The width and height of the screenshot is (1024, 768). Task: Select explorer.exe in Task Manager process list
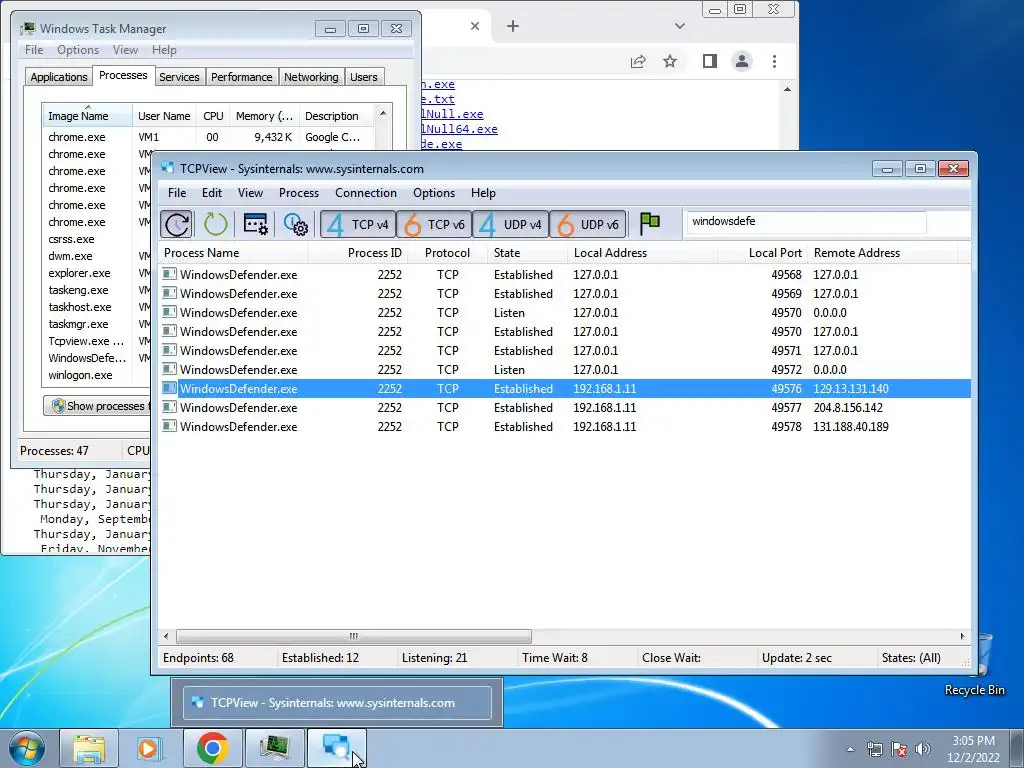[79, 273]
